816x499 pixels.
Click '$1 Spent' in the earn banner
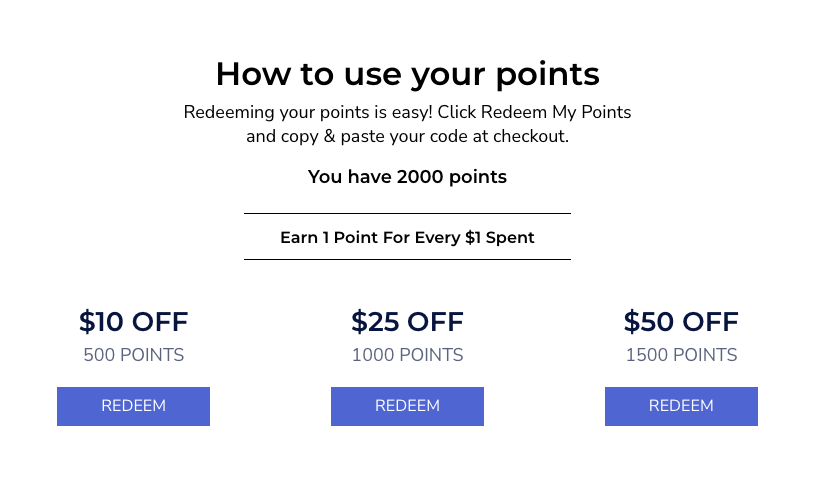point(500,237)
